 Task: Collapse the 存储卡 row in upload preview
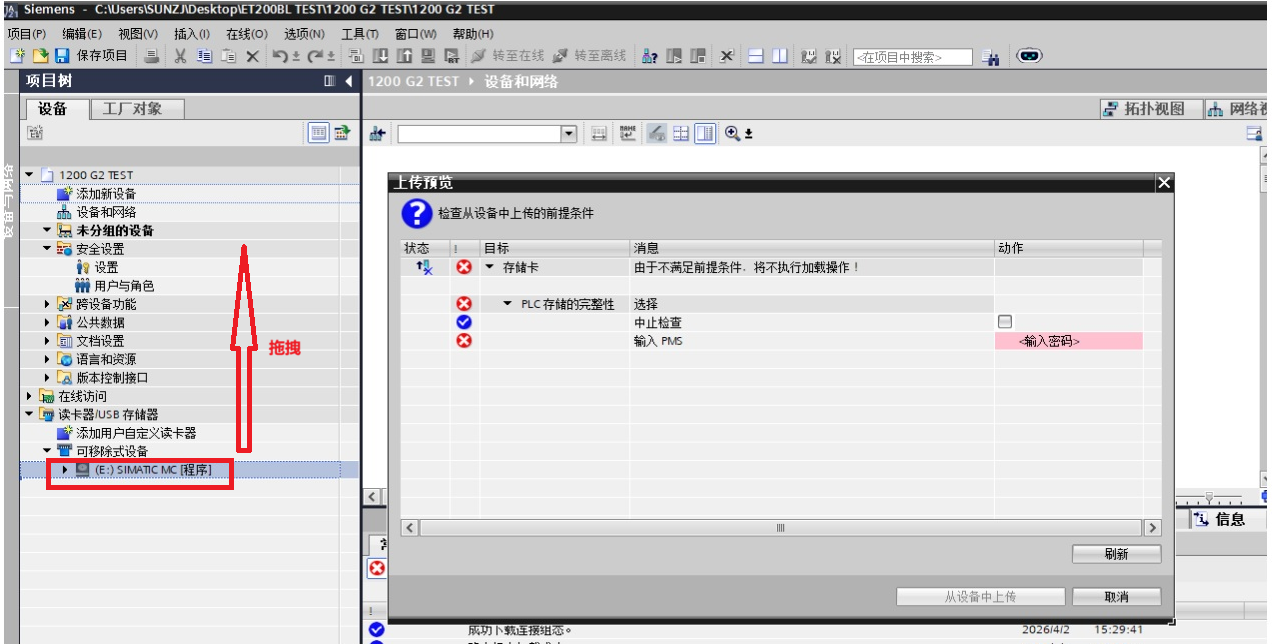[x=490, y=267]
